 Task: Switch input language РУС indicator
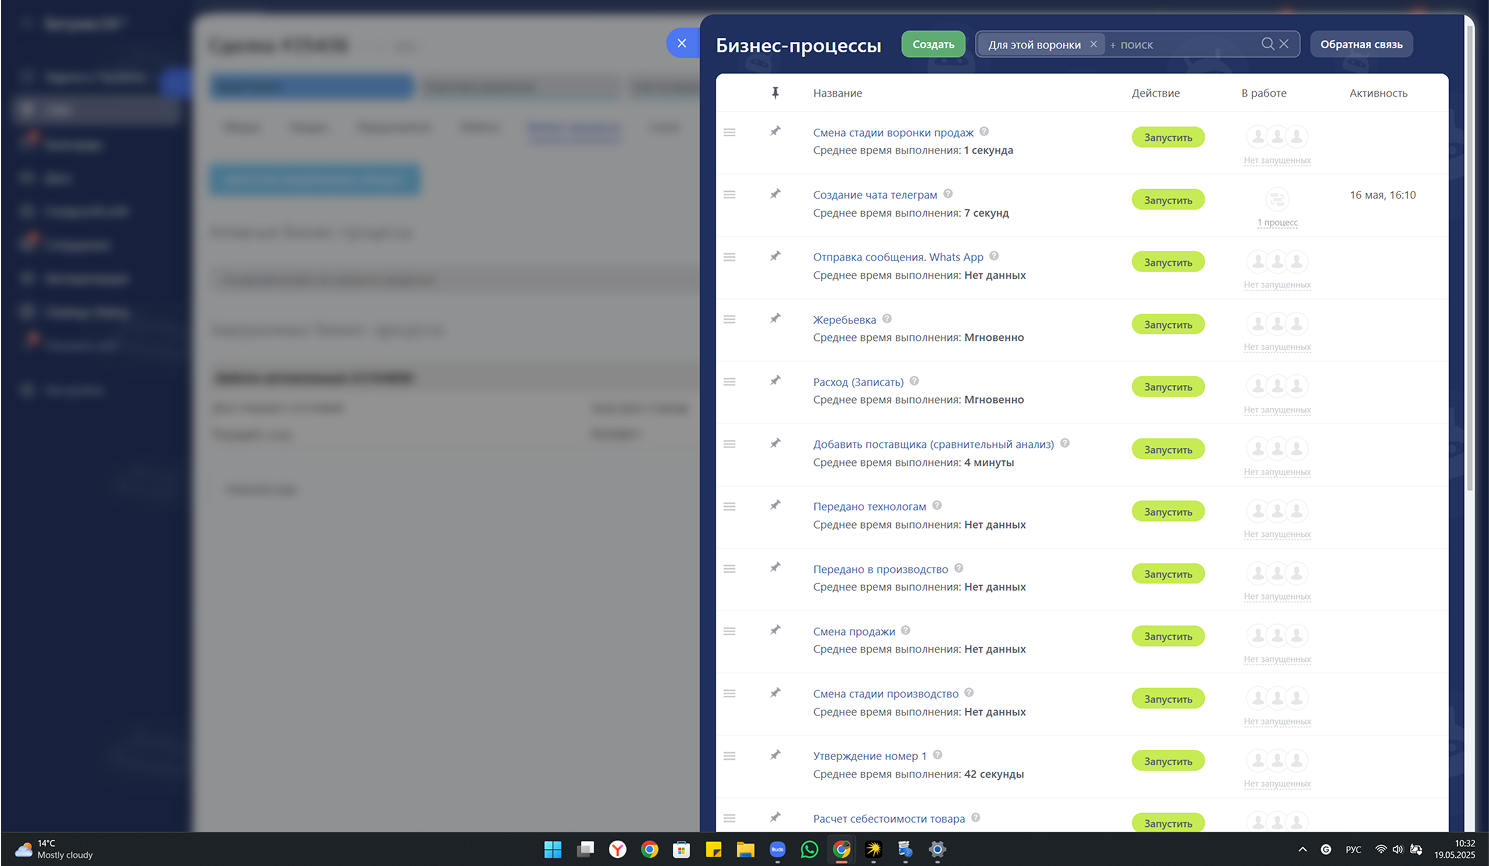pyautogui.click(x=1353, y=849)
